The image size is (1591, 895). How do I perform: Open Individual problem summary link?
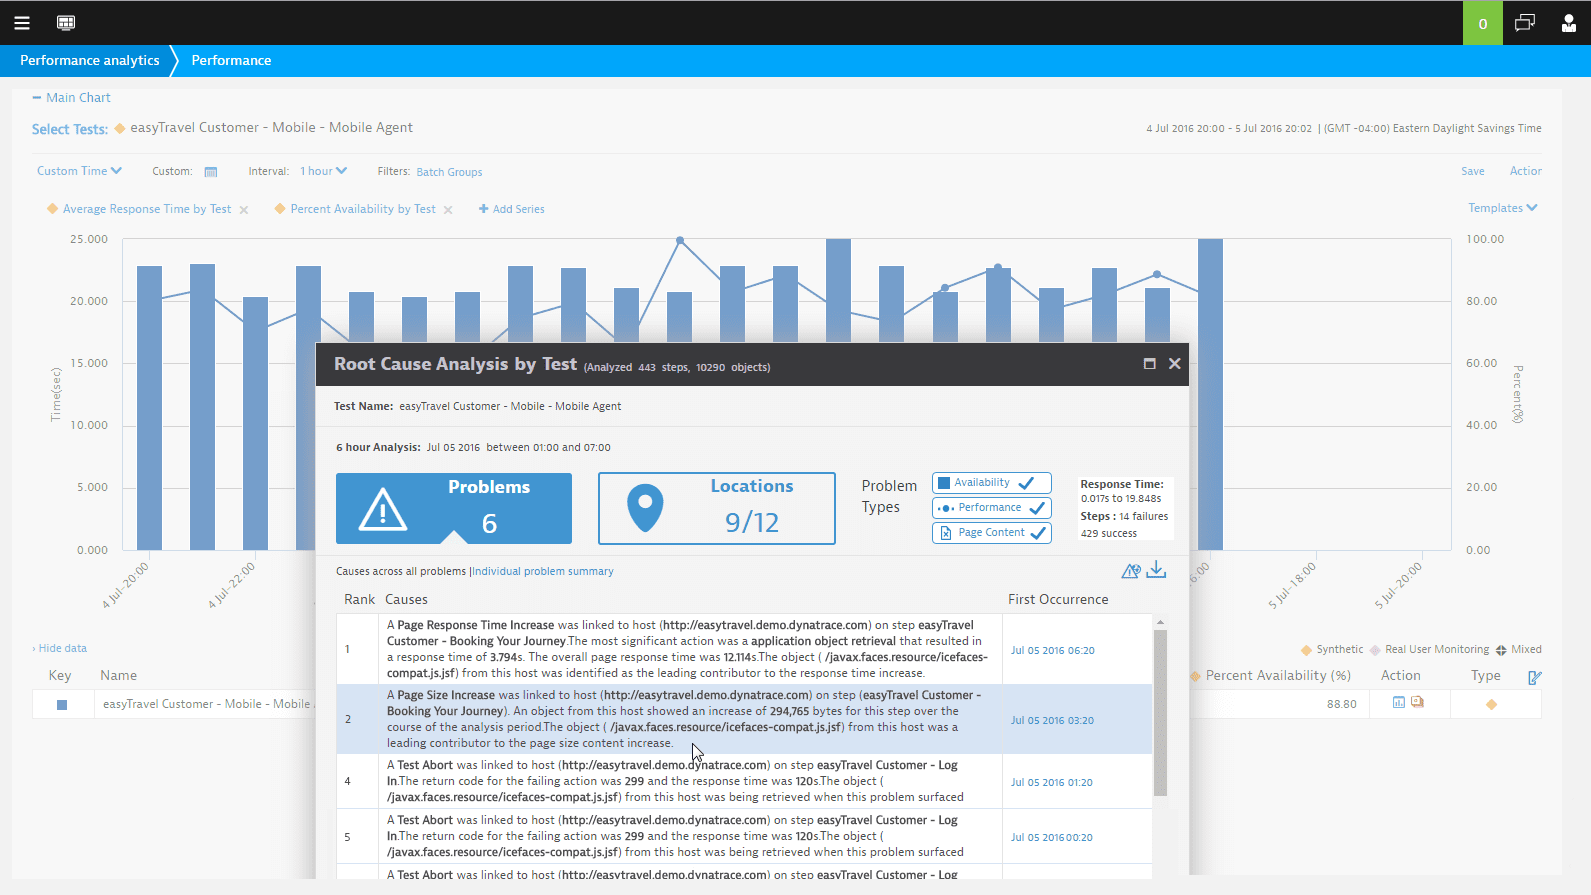coord(543,572)
